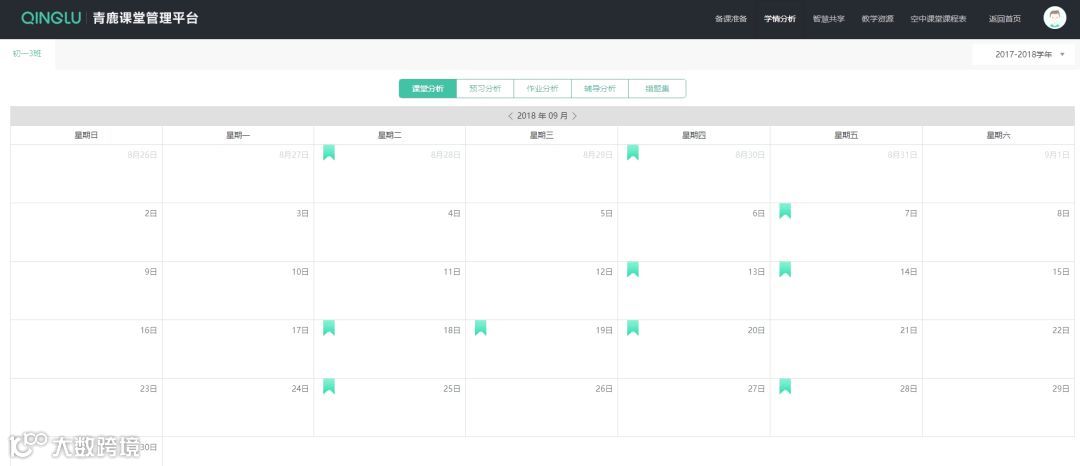Click the 星期日 column header
Viewport: 1080px width, 466px height.
point(86,136)
